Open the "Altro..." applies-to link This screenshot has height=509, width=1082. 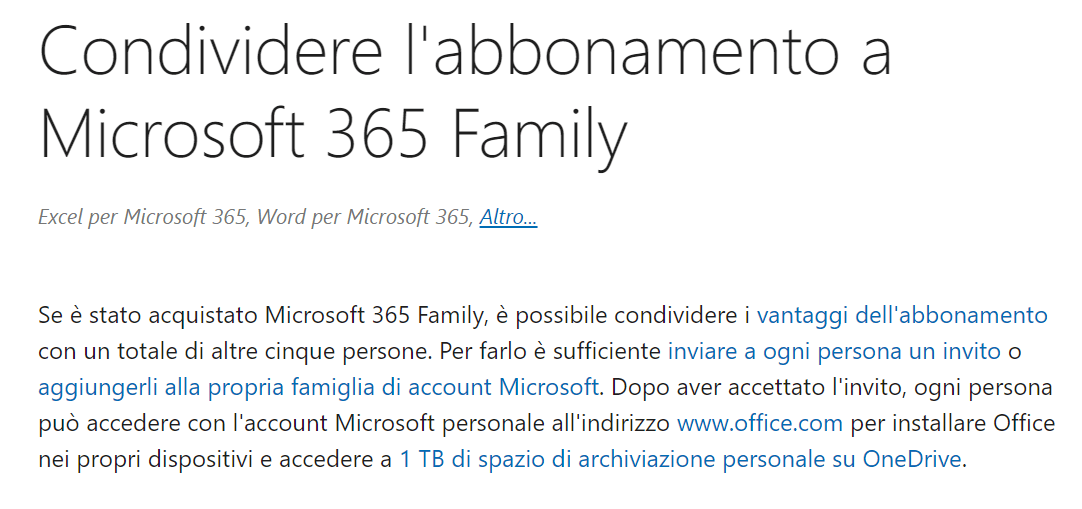pos(508,217)
